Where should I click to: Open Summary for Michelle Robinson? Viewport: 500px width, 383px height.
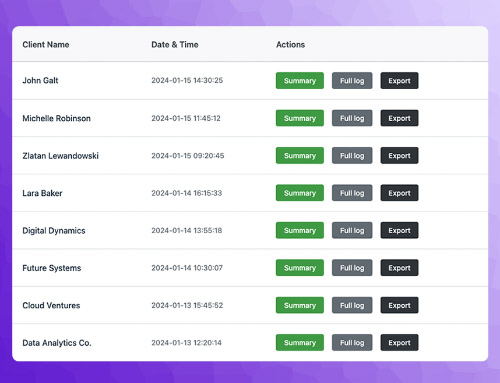tap(300, 118)
